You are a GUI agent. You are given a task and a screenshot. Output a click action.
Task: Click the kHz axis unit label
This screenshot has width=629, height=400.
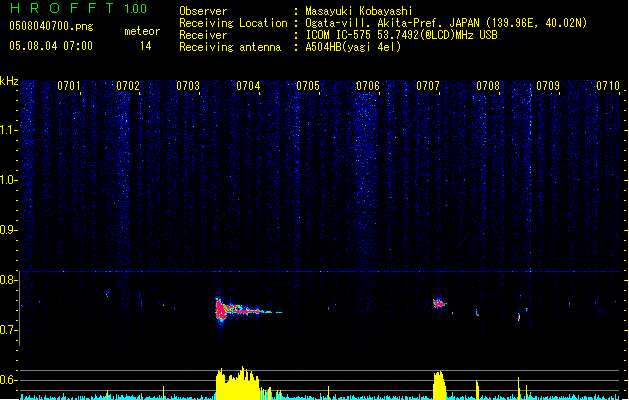pos(9,81)
